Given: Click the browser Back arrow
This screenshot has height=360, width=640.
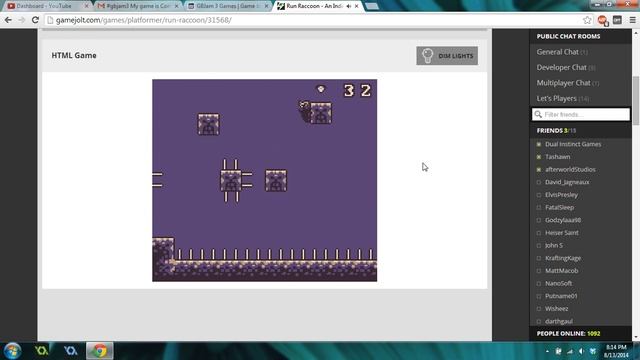Looking at the screenshot, I should 8,20.
